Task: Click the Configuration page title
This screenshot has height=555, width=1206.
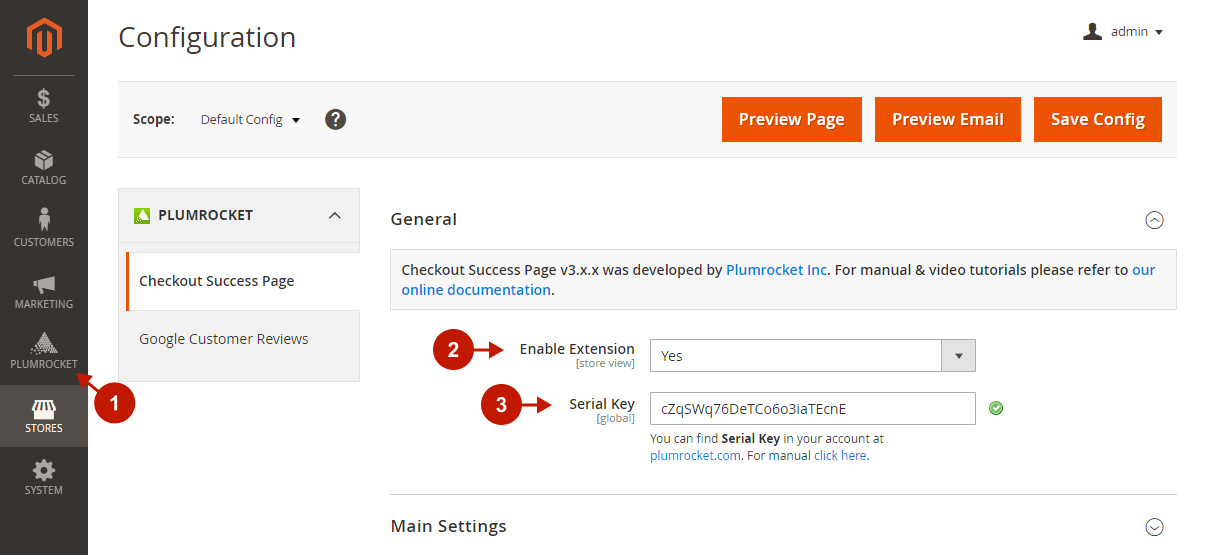Action: pos(207,38)
